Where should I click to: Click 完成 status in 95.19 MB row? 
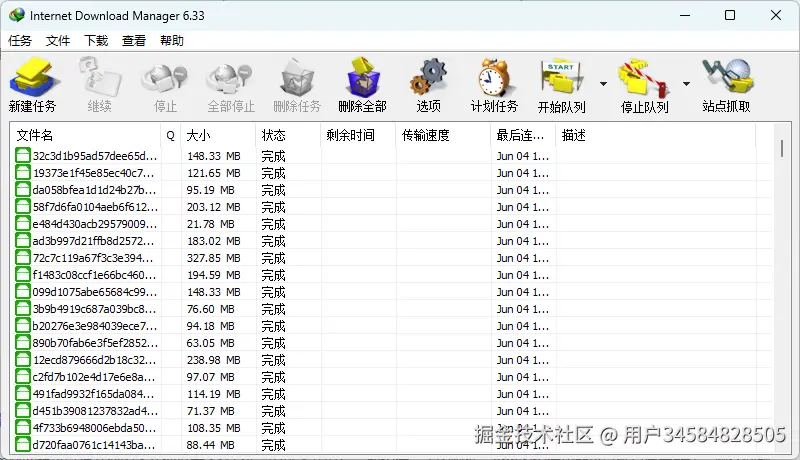pyautogui.click(x=273, y=190)
